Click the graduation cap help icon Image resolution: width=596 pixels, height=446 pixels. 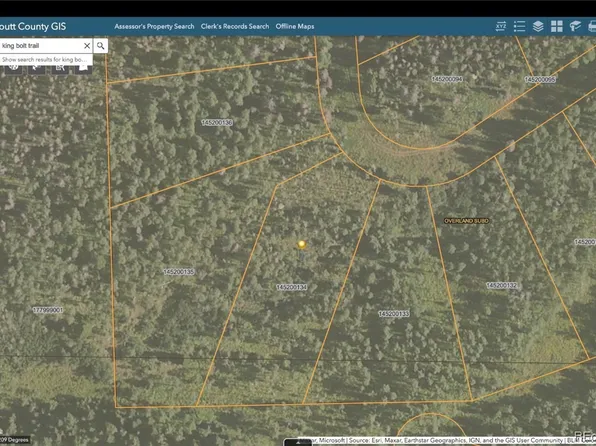coord(575,26)
